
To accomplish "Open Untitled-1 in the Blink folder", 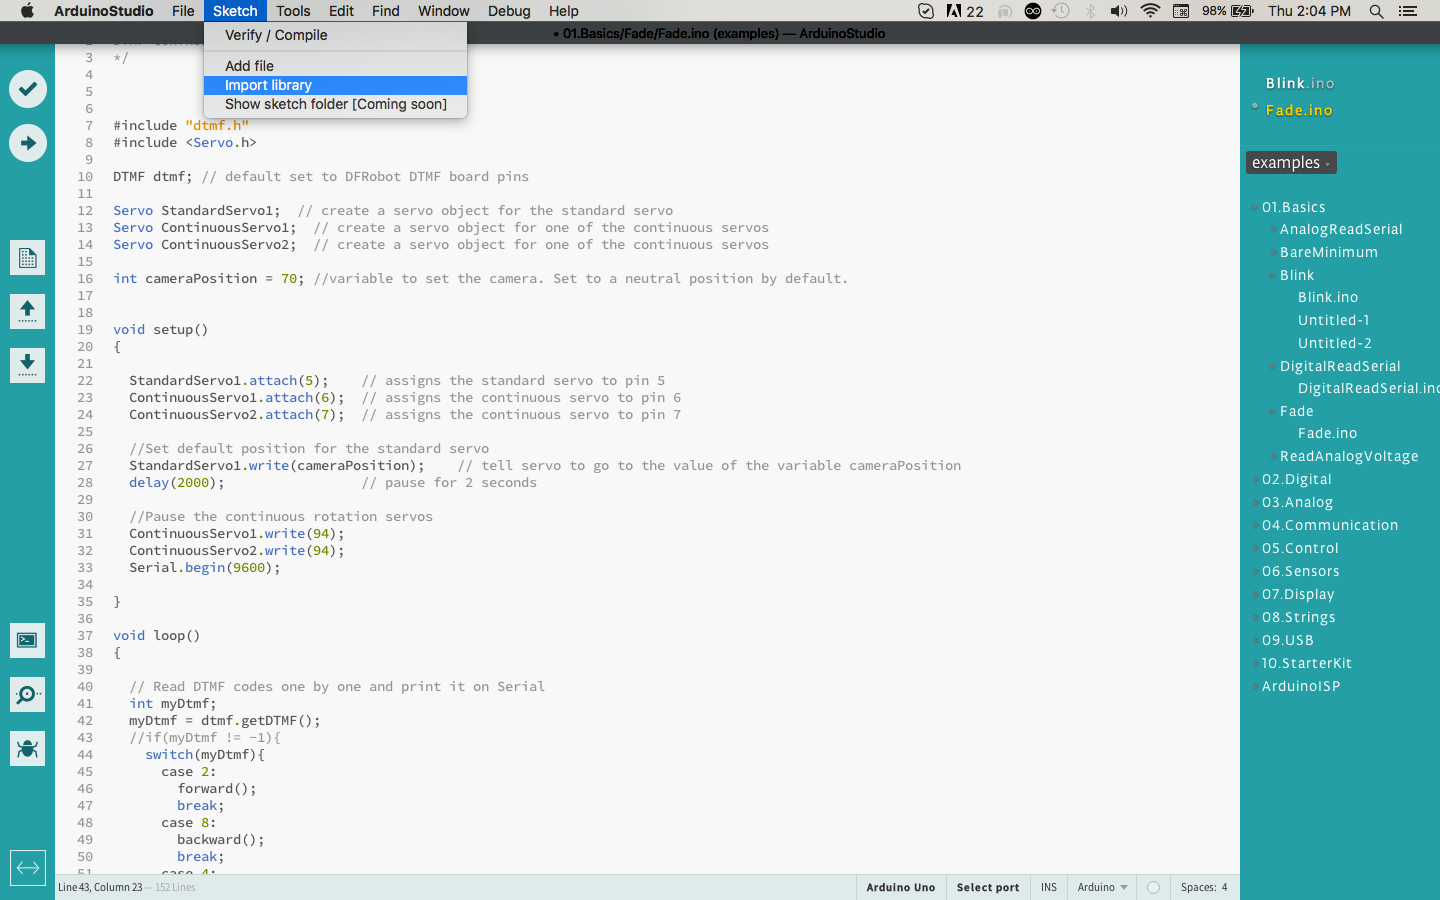I will coord(1334,320).
